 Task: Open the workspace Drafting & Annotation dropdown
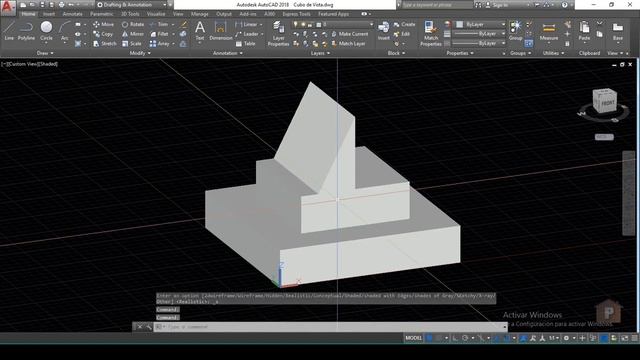(132, 5)
